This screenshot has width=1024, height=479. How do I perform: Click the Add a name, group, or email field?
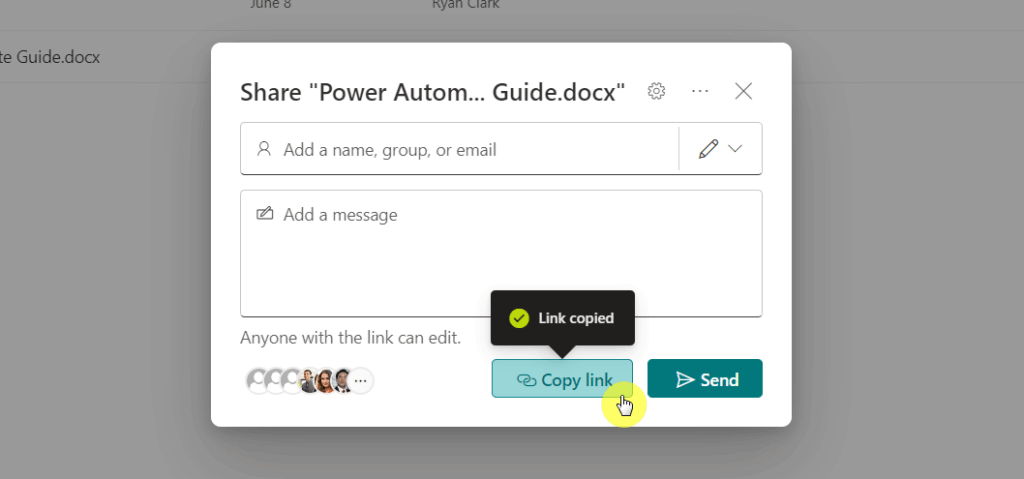pos(459,149)
